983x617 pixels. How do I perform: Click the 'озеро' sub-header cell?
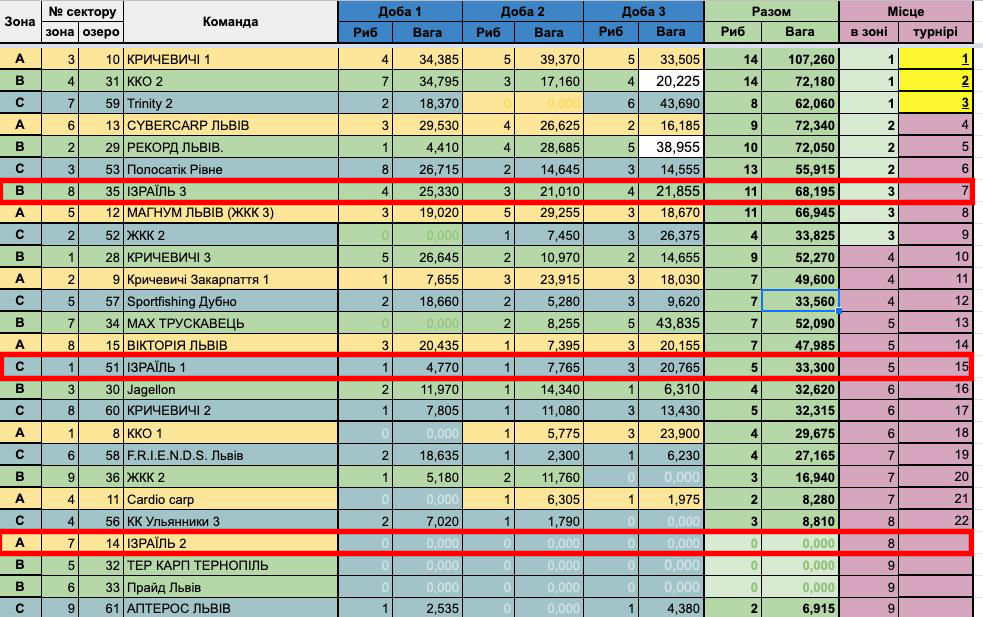(100, 32)
